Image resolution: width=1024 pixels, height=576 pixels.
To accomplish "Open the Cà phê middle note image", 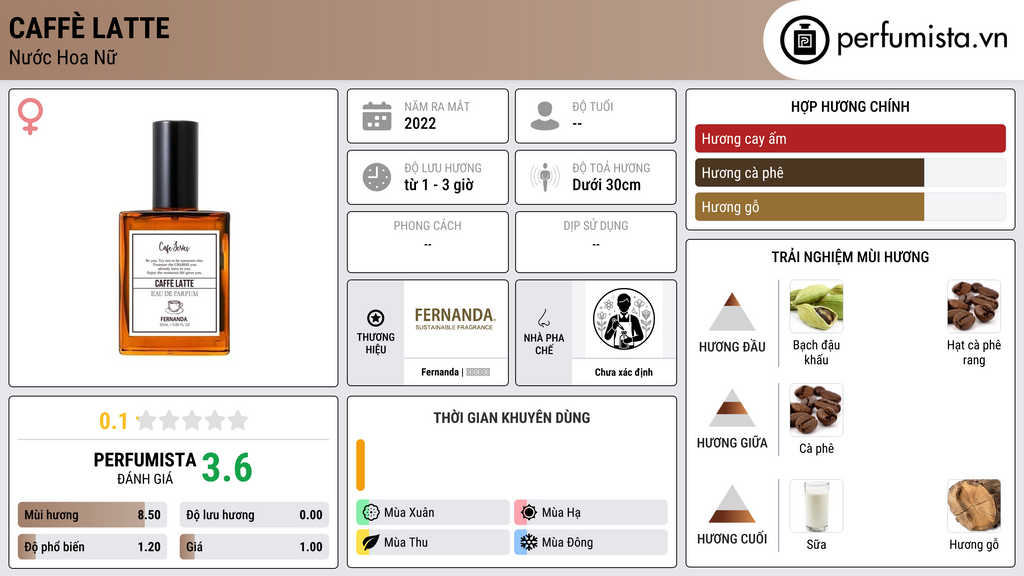I will [816, 410].
